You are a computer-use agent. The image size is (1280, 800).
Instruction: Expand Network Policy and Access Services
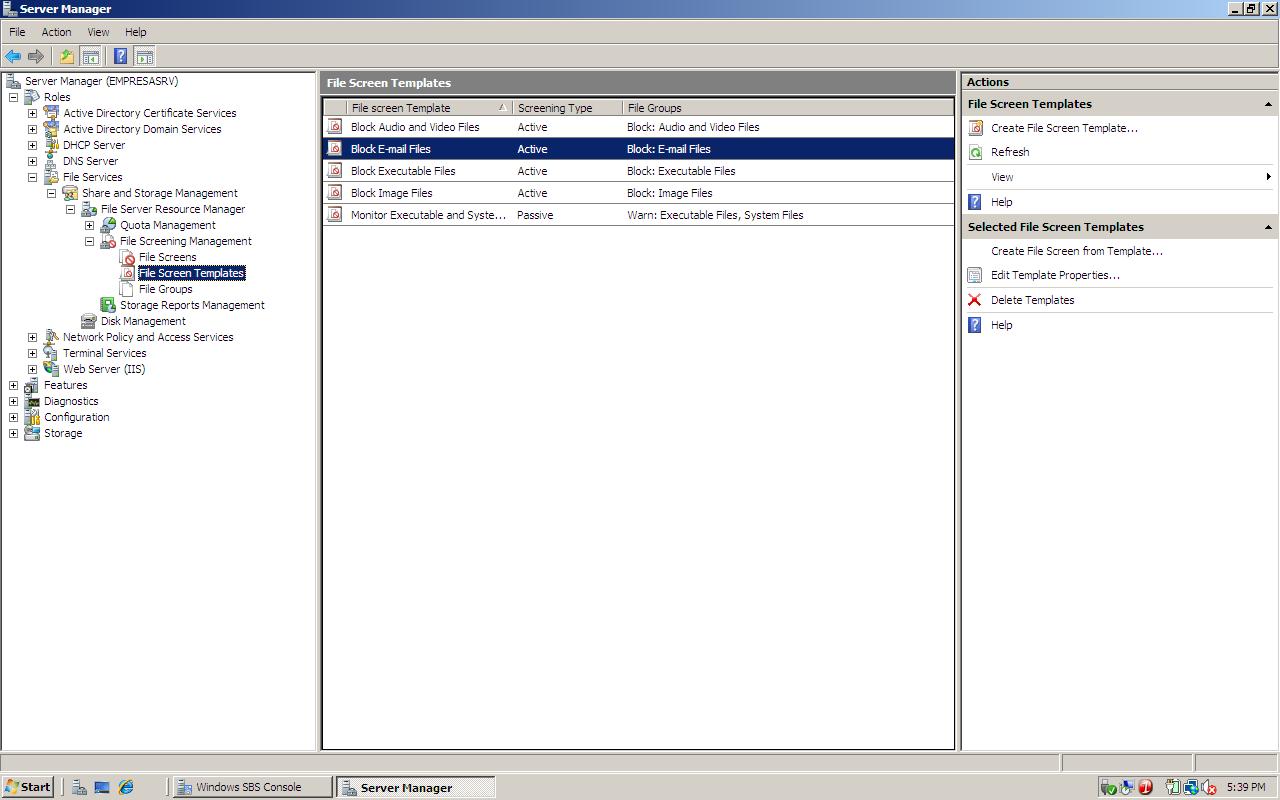pos(32,337)
